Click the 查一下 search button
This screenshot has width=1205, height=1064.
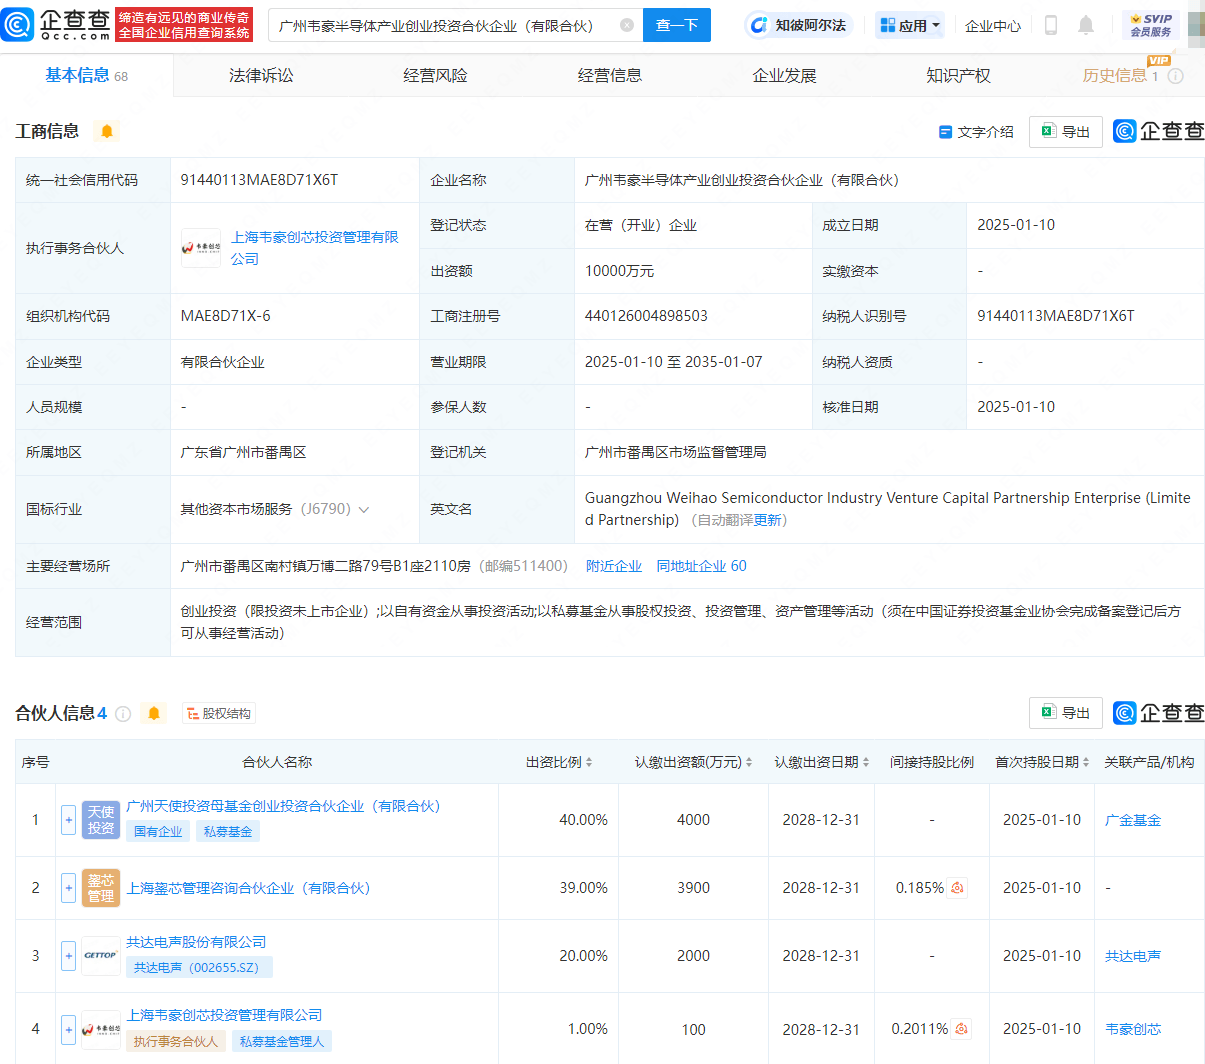click(677, 25)
